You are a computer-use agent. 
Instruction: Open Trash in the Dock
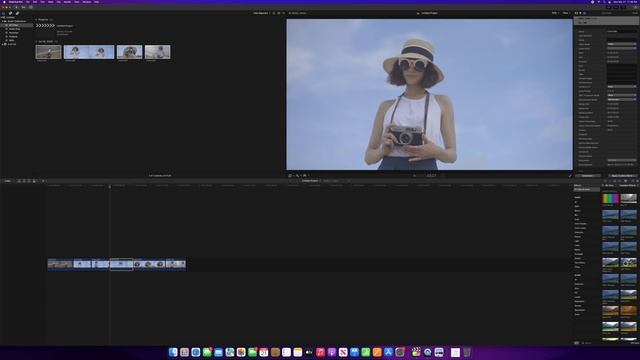pyautogui.click(x=467, y=352)
